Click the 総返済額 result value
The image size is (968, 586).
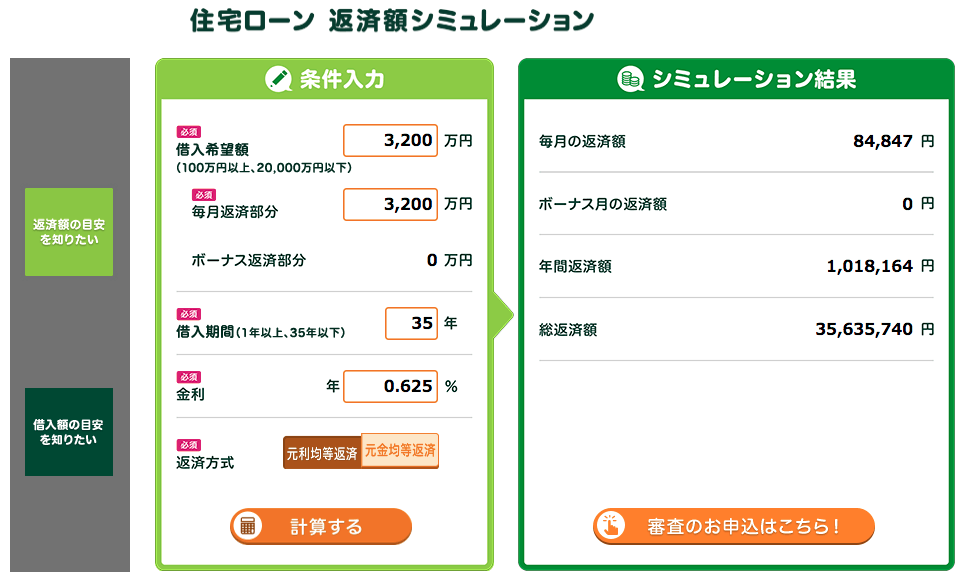[x=864, y=329]
